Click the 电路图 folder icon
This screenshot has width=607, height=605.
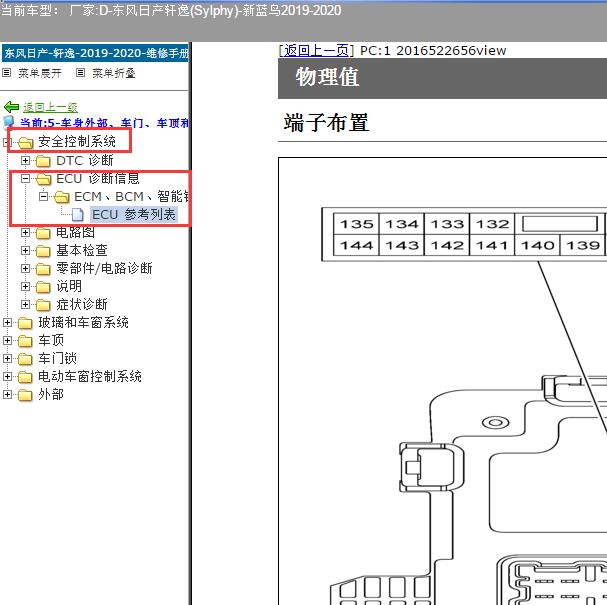point(43,233)
